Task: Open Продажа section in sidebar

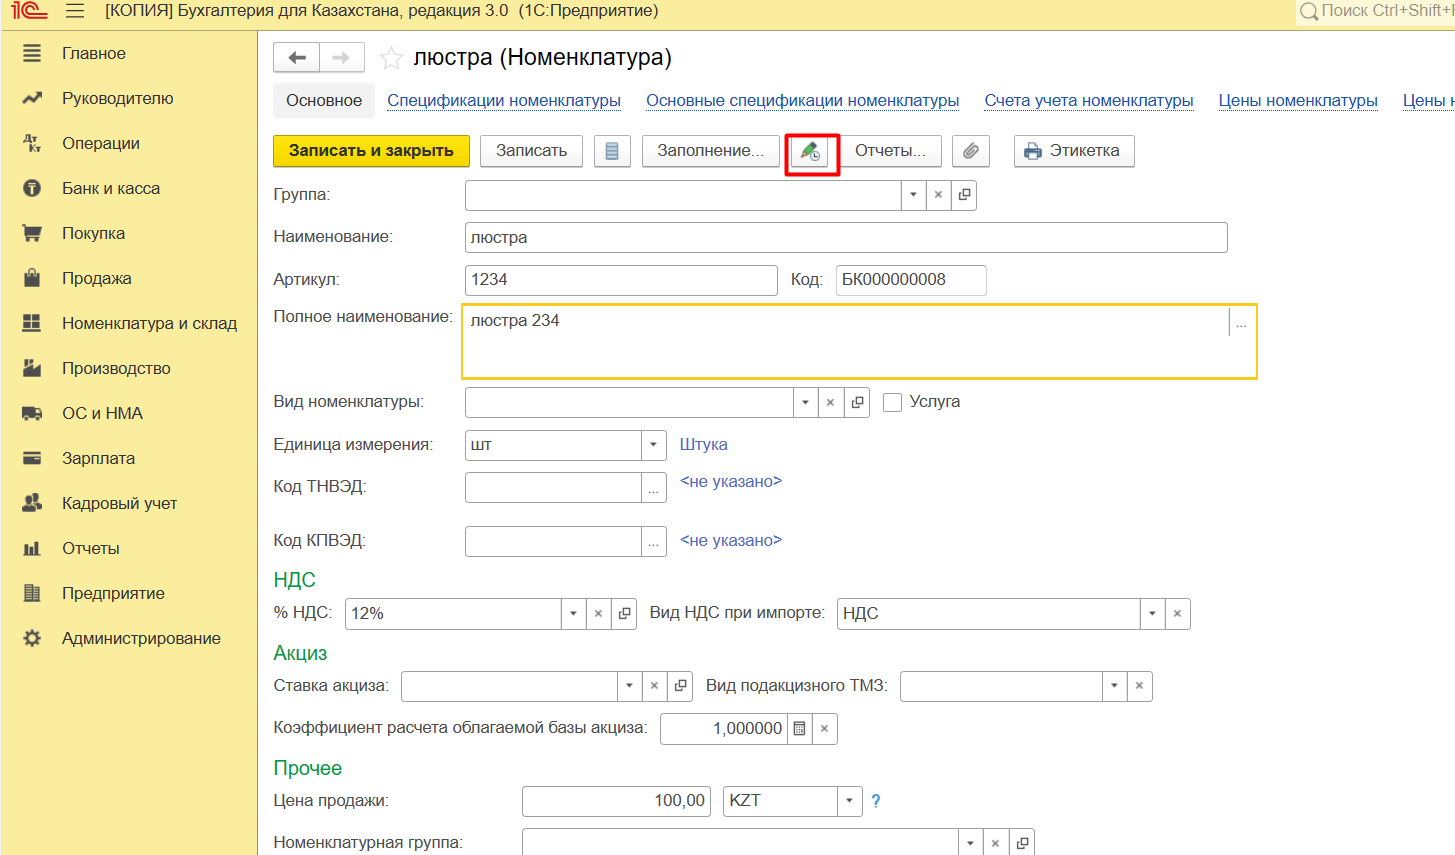Action: pyautogui.click(x=96, y=278)
